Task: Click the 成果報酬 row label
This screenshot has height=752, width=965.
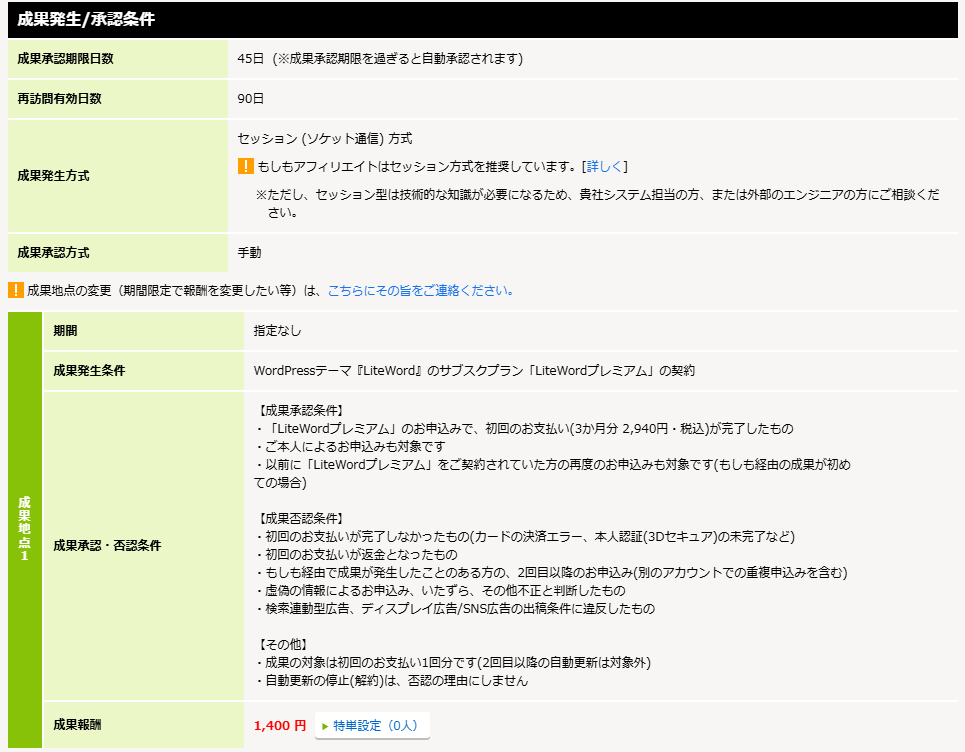Action: 77,725
